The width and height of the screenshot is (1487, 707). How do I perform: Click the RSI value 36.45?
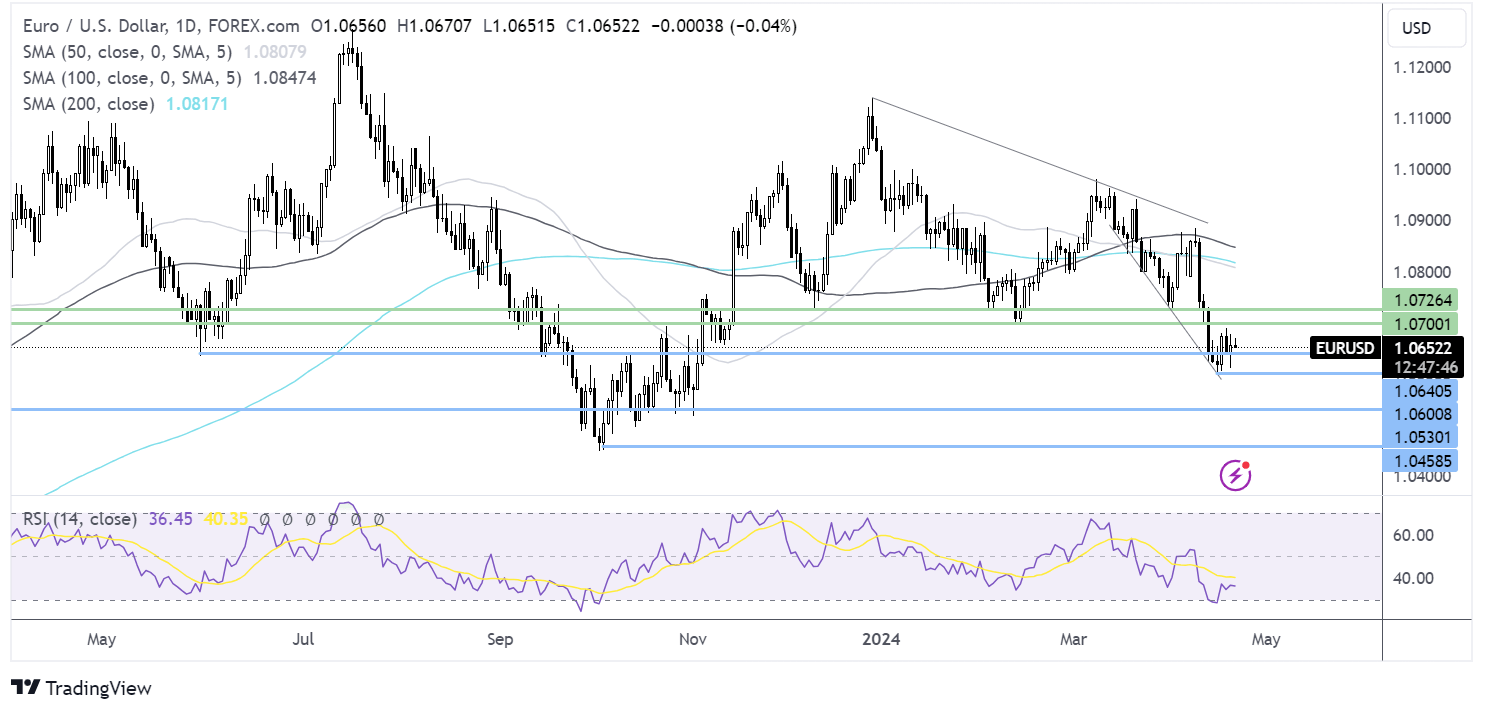[x=170, y=519]
